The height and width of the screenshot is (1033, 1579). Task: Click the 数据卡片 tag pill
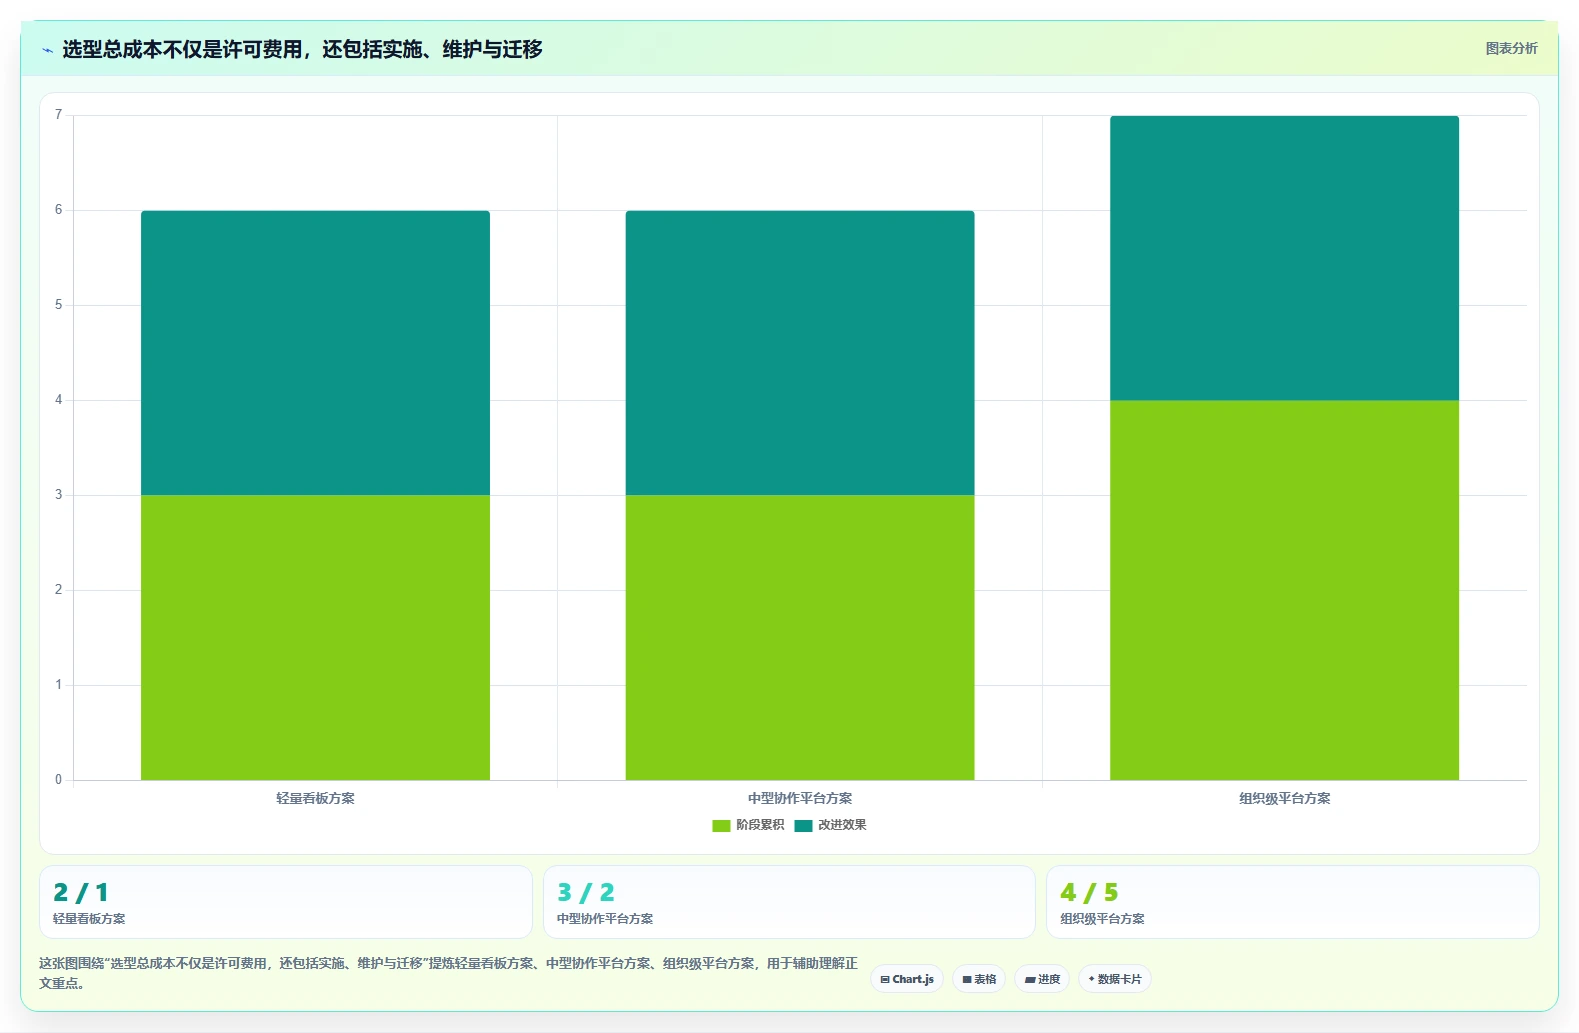(x=1115, y=979)
